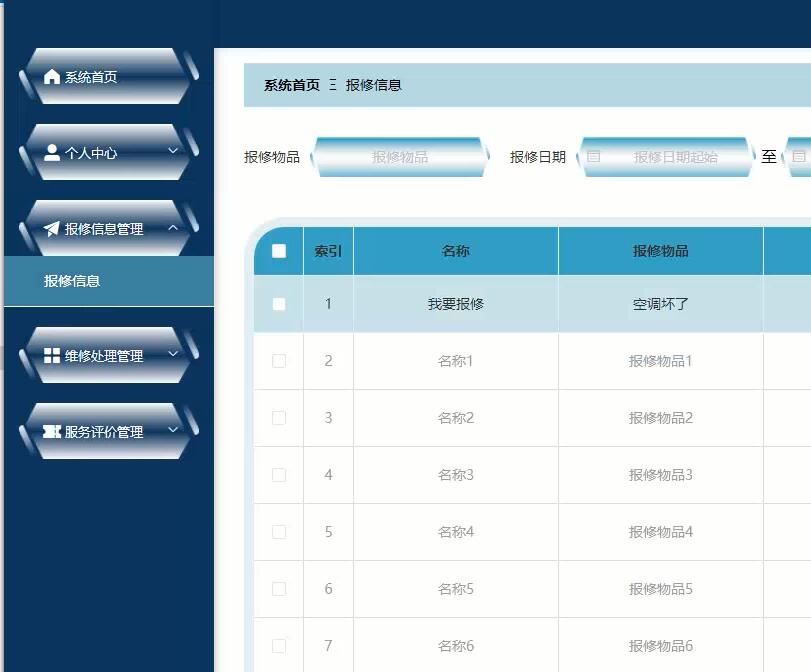Open the 系统首页 sidebar menu item
The image size is (811, 672).
coord(109,77)
